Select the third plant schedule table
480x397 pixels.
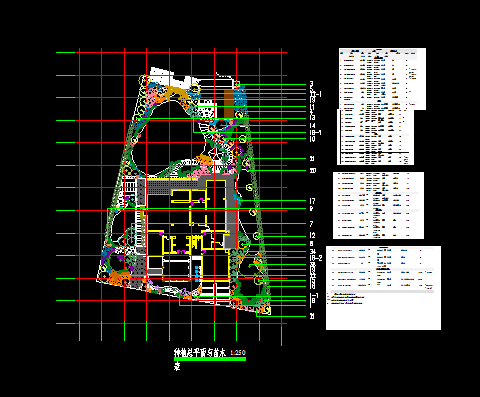point(378,205)
